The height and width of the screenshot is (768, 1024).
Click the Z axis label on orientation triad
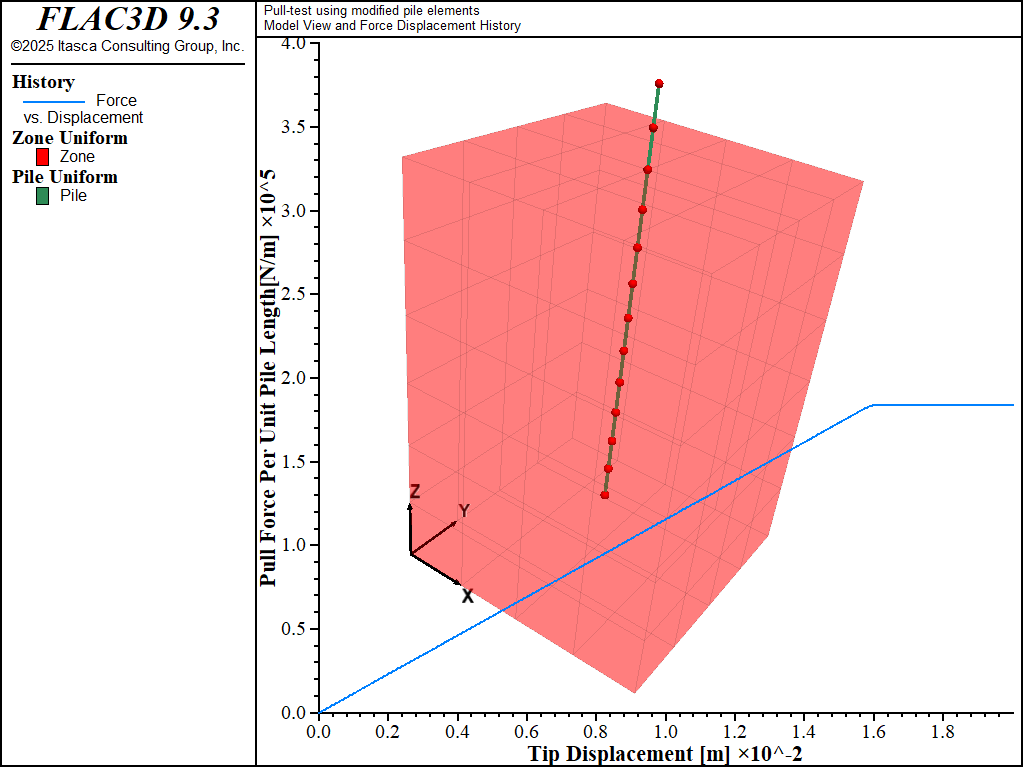click(414, 491)
